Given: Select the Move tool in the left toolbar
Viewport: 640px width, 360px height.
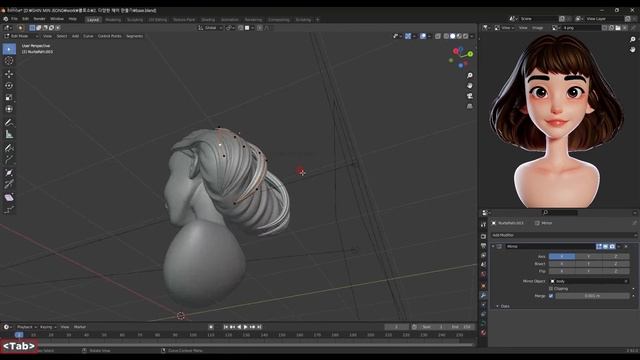Looking at the screenshot, I should 9,74.
